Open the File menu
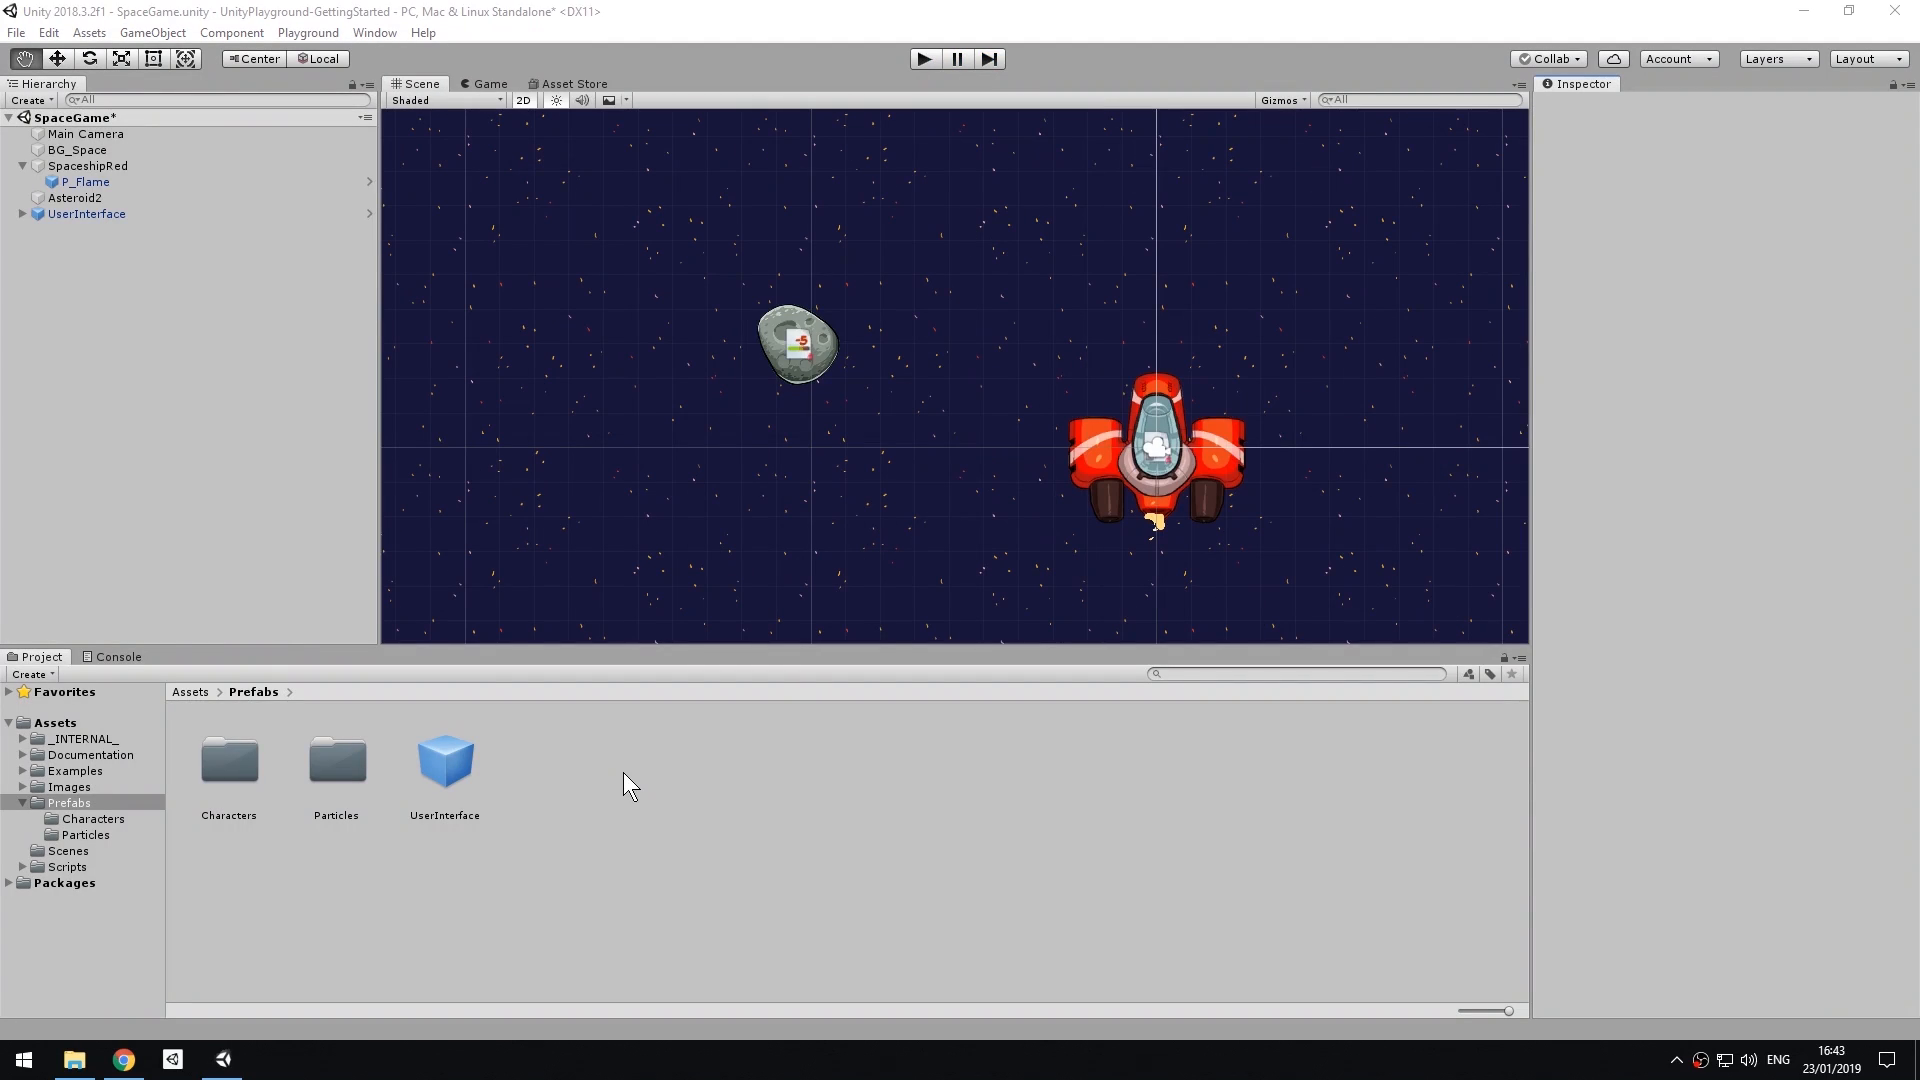 coord(16,33)
